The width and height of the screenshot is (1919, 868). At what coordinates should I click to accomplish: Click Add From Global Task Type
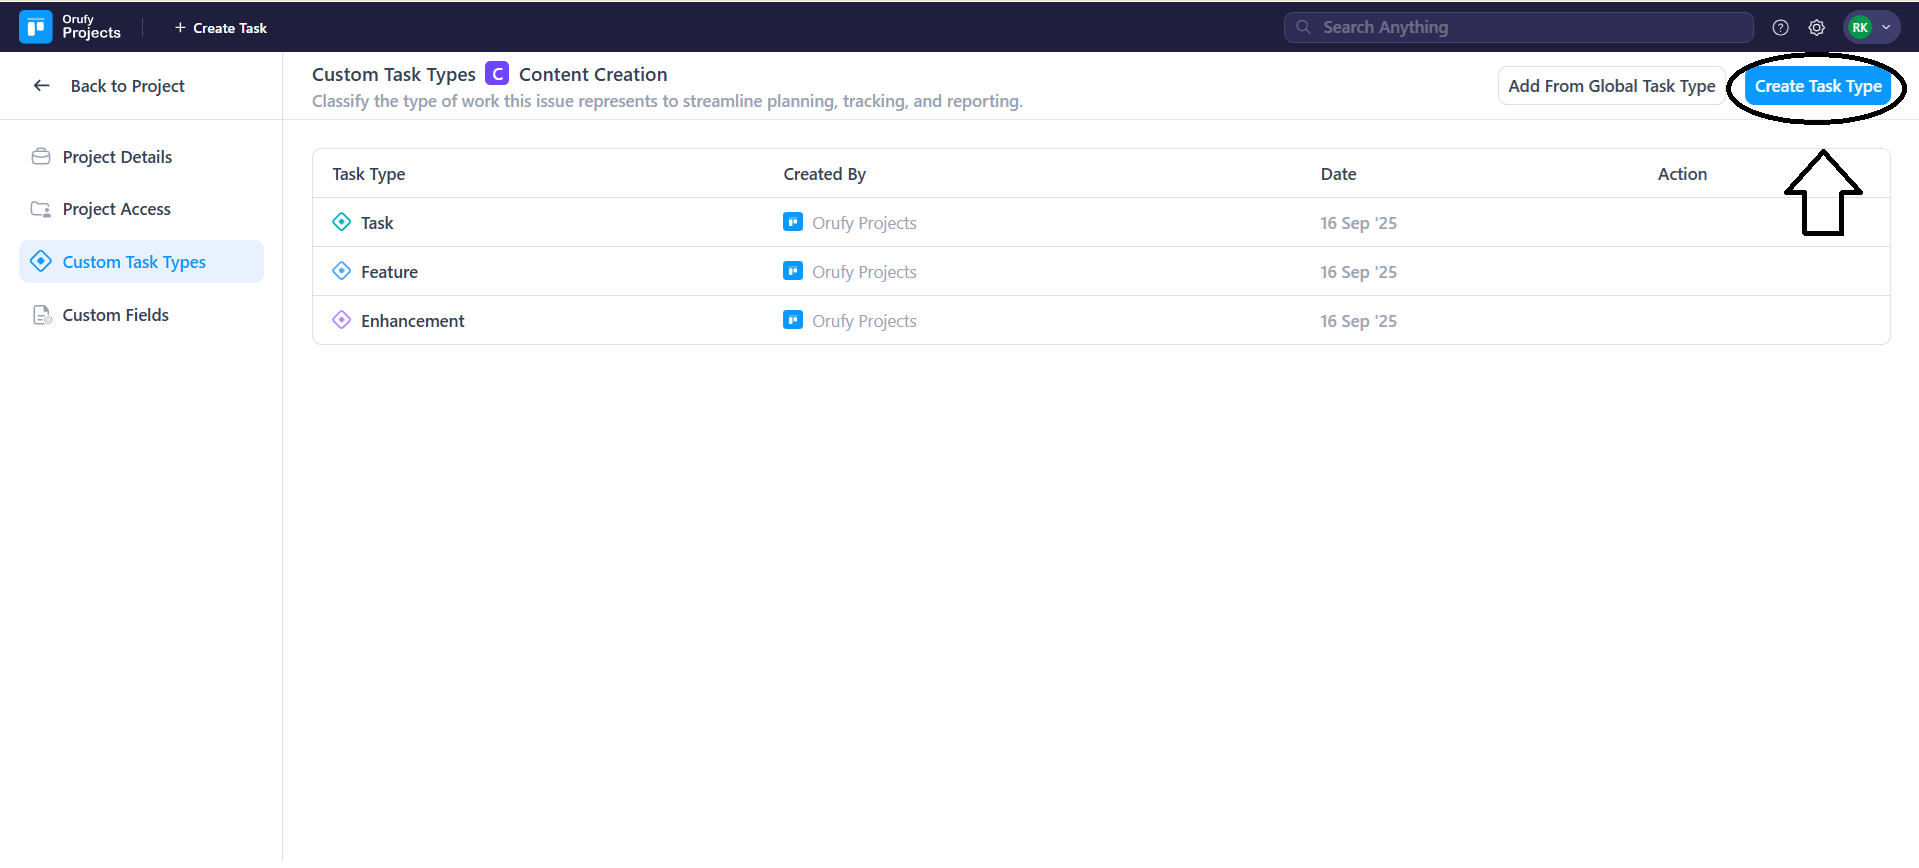pos(1611,86)
